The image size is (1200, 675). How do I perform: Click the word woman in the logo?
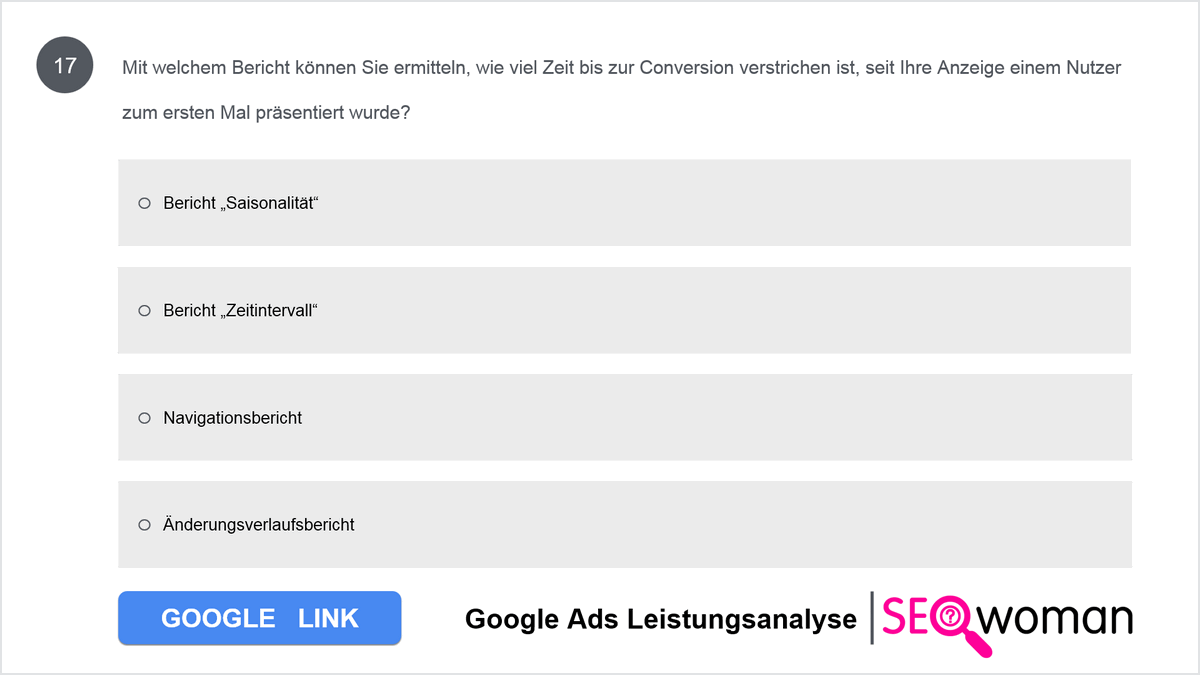1055,619
